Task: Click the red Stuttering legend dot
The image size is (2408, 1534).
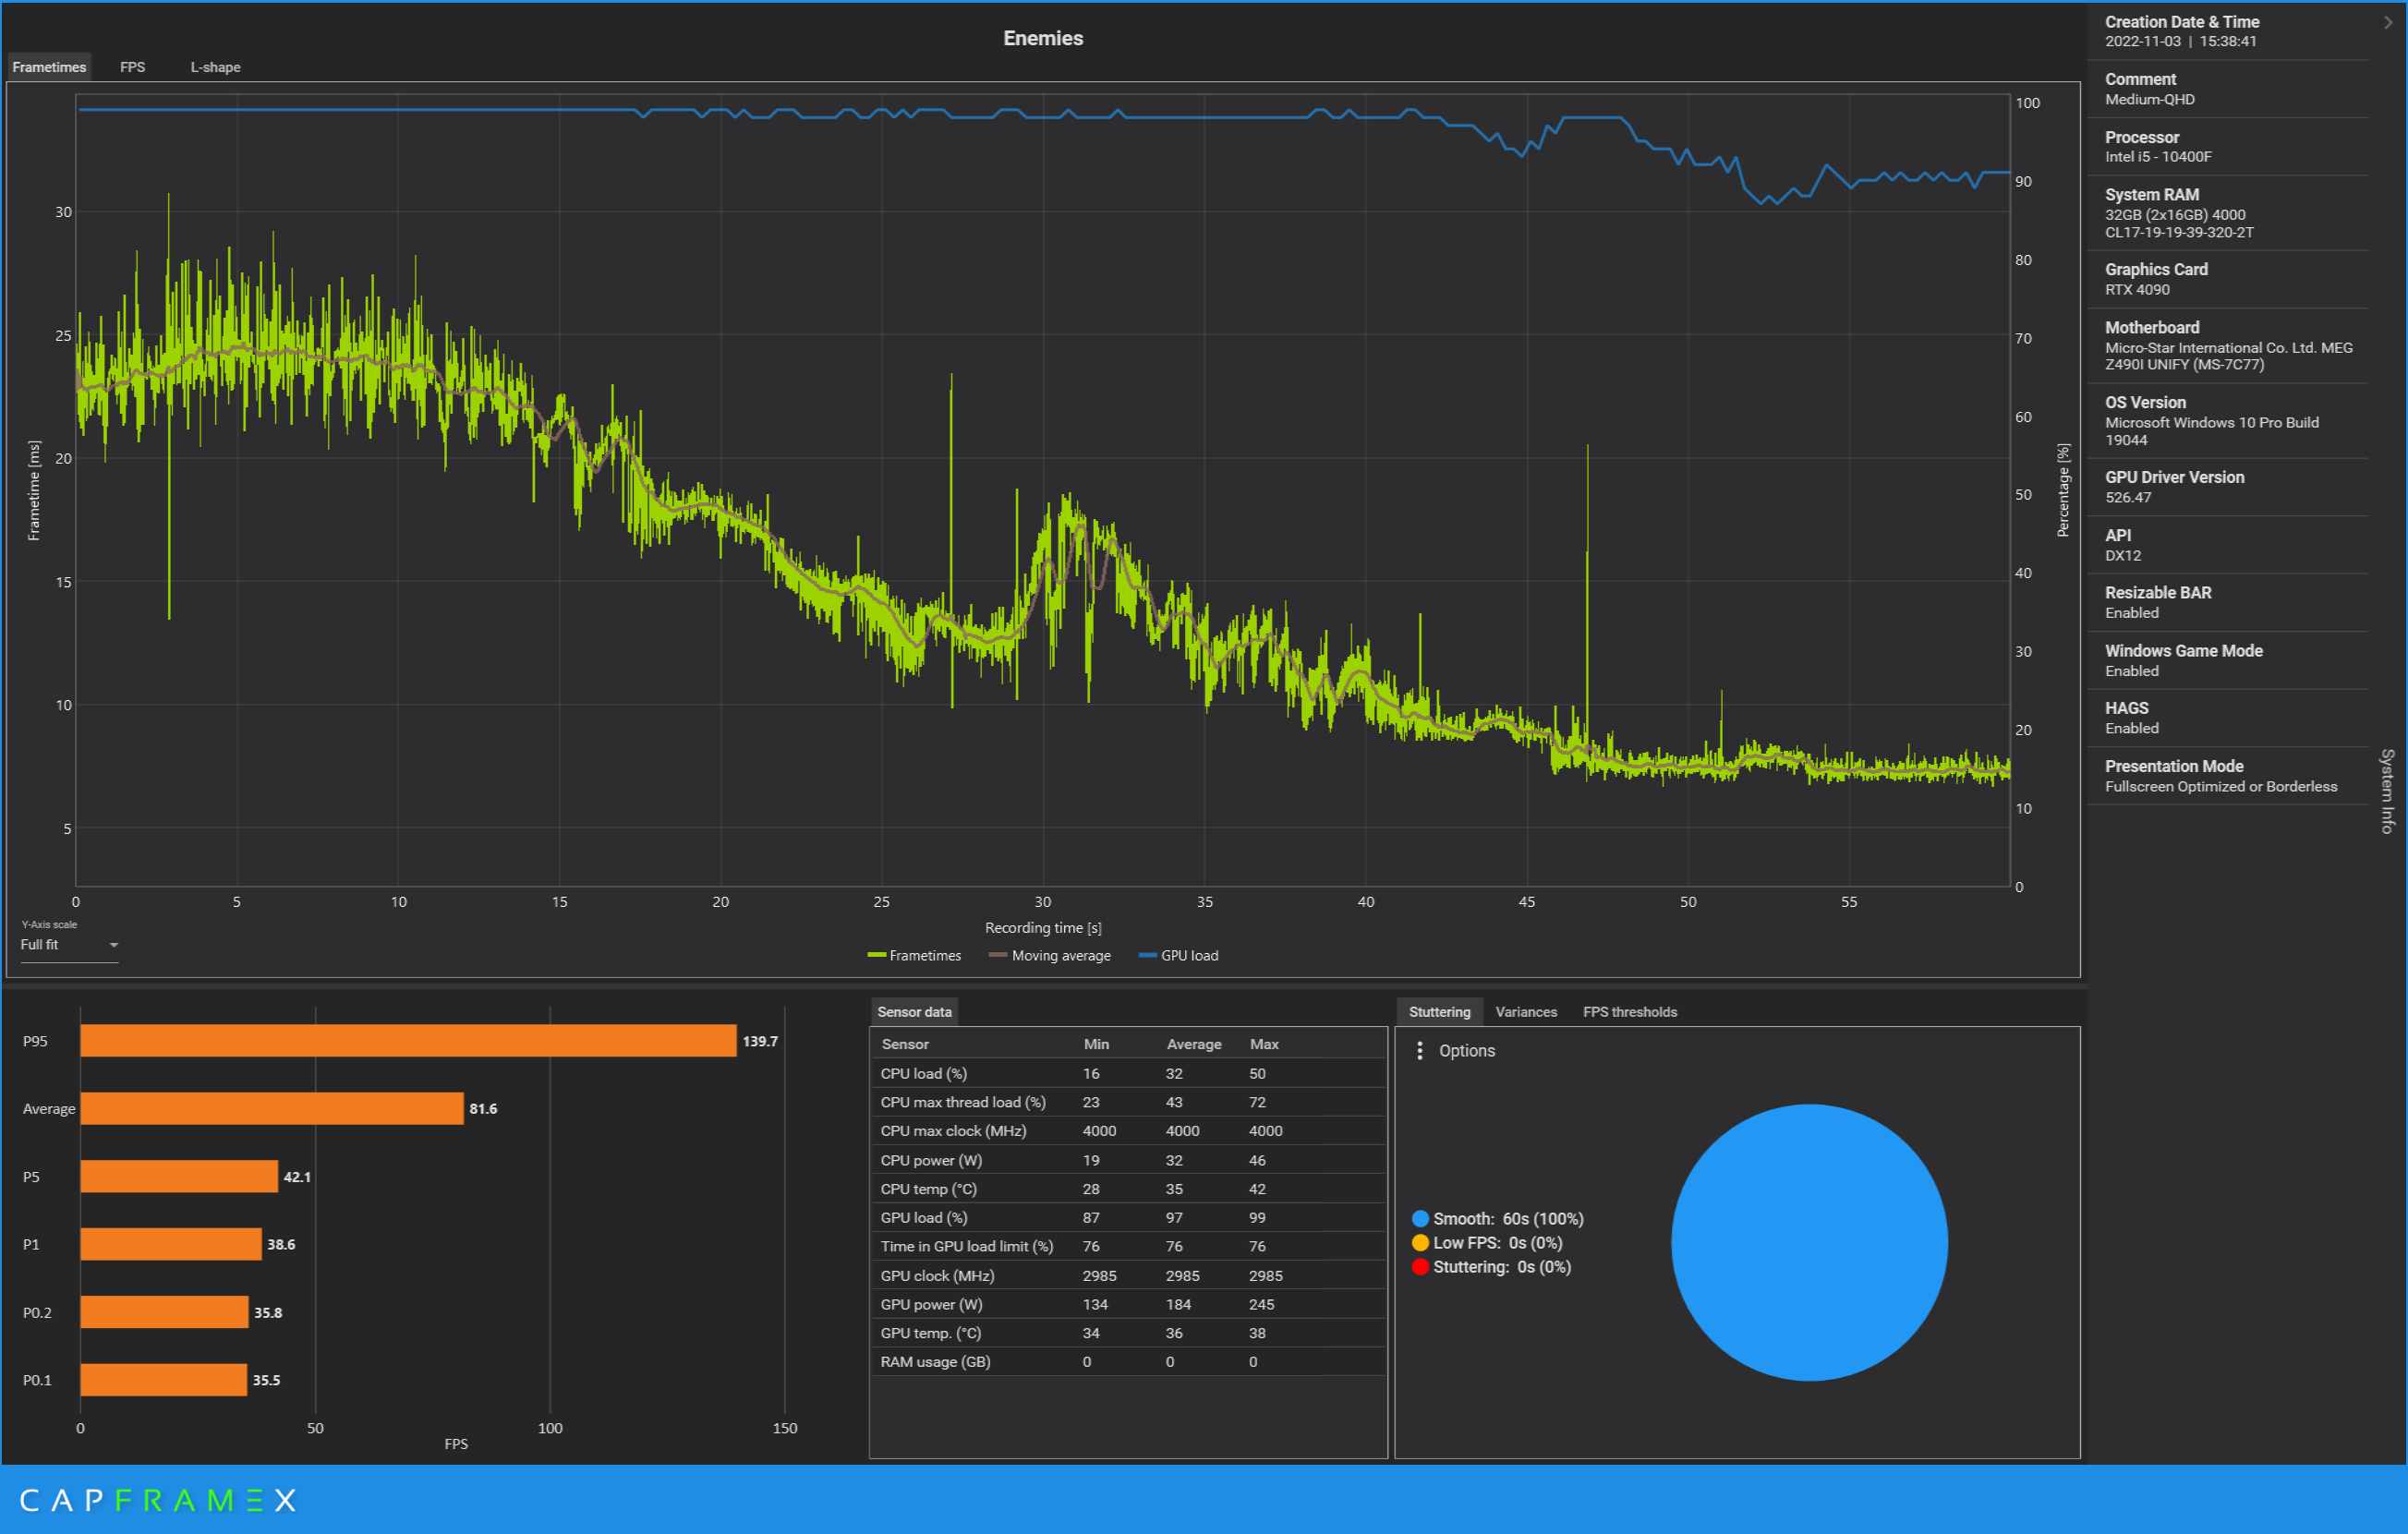Action: [1420, 1267]
